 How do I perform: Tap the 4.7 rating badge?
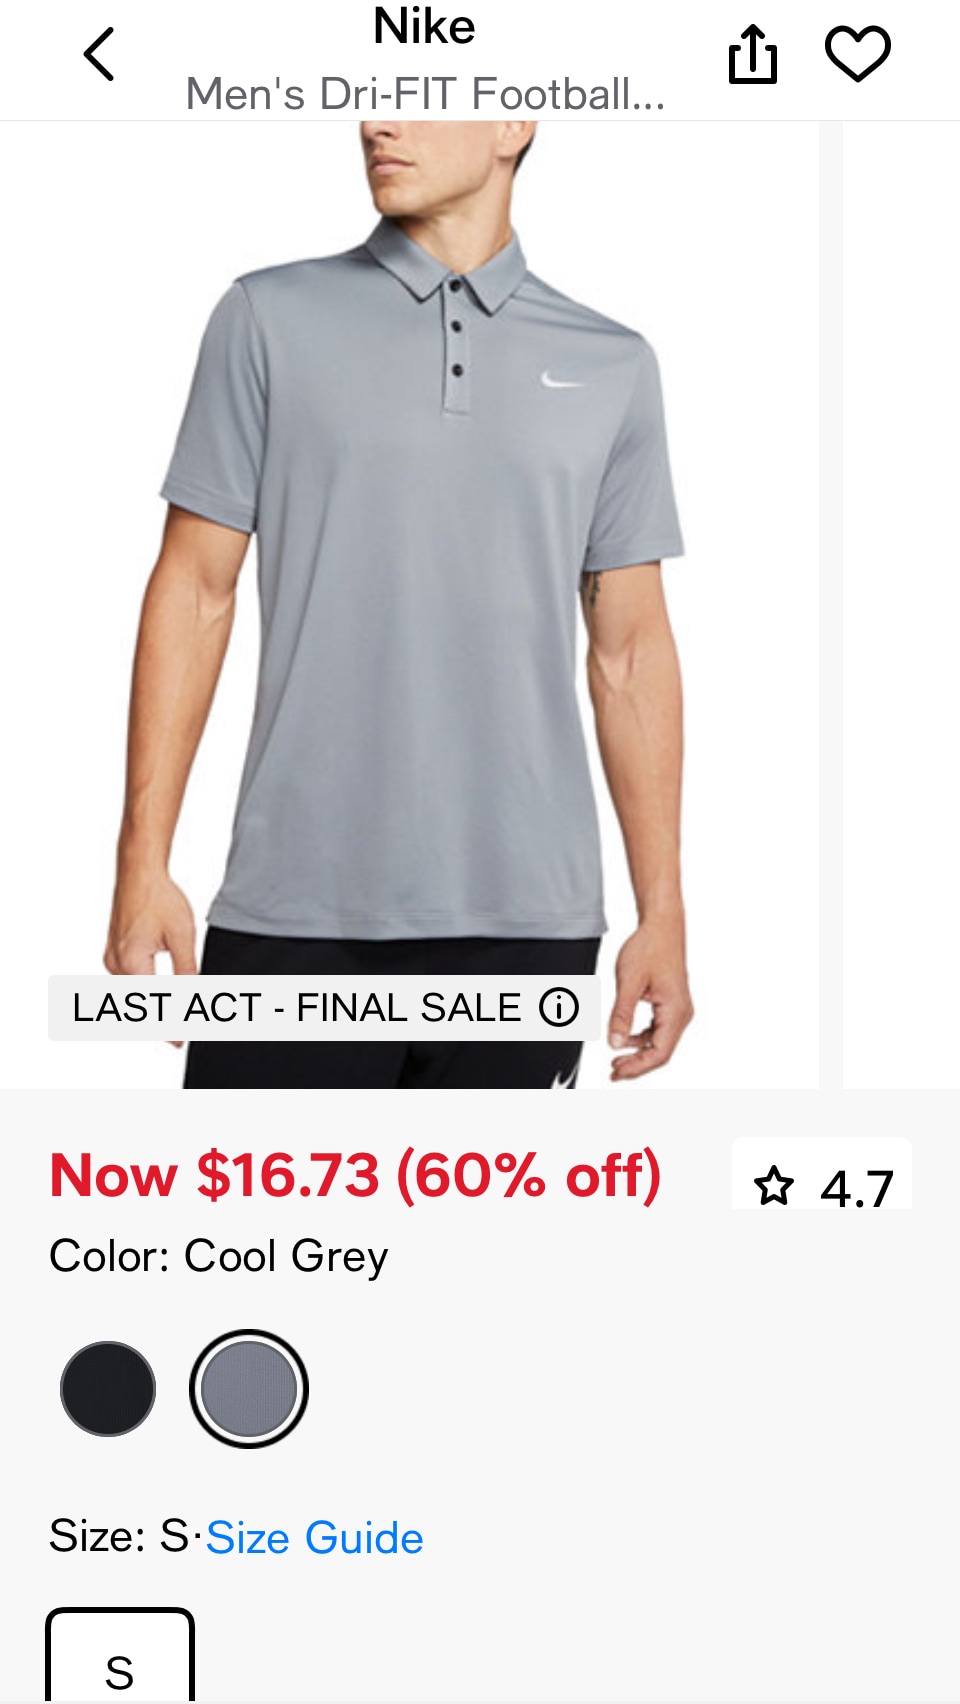coord(822,1175)
